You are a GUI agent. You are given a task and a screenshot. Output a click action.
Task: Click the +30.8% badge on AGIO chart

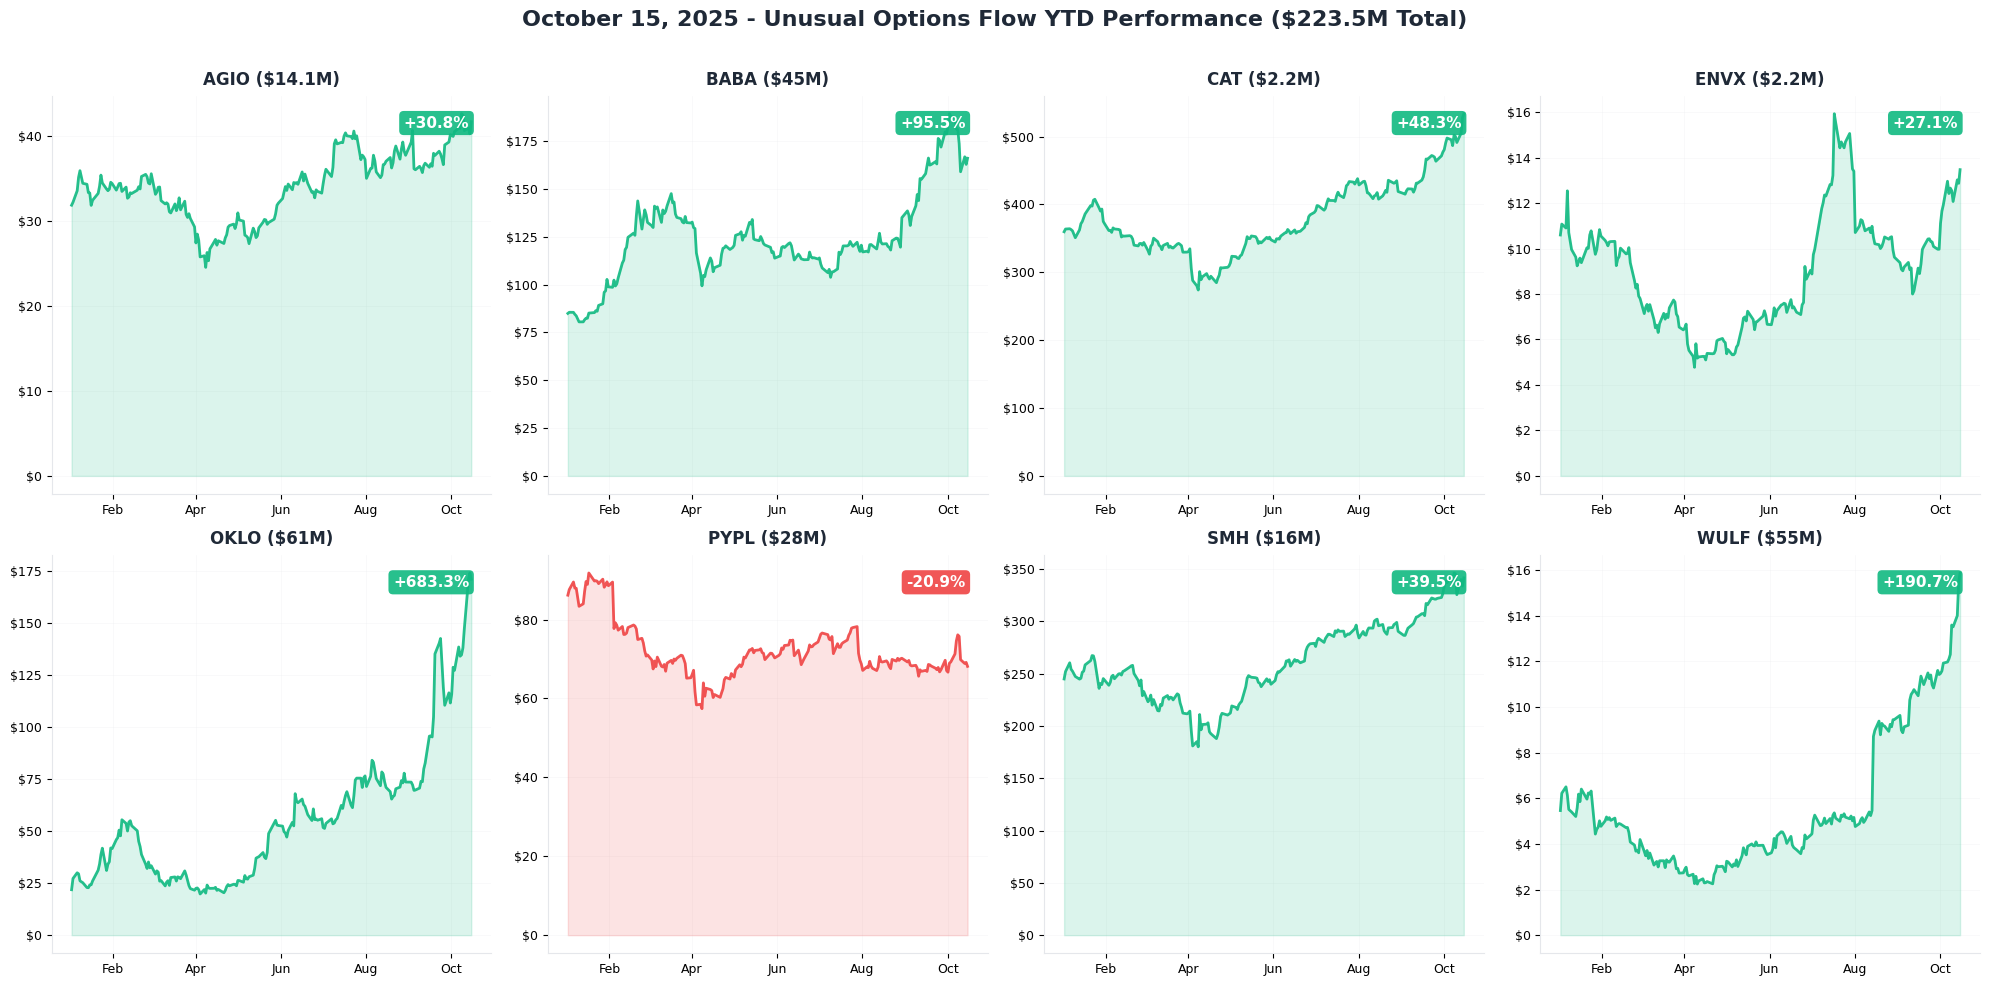coord(436,123)
